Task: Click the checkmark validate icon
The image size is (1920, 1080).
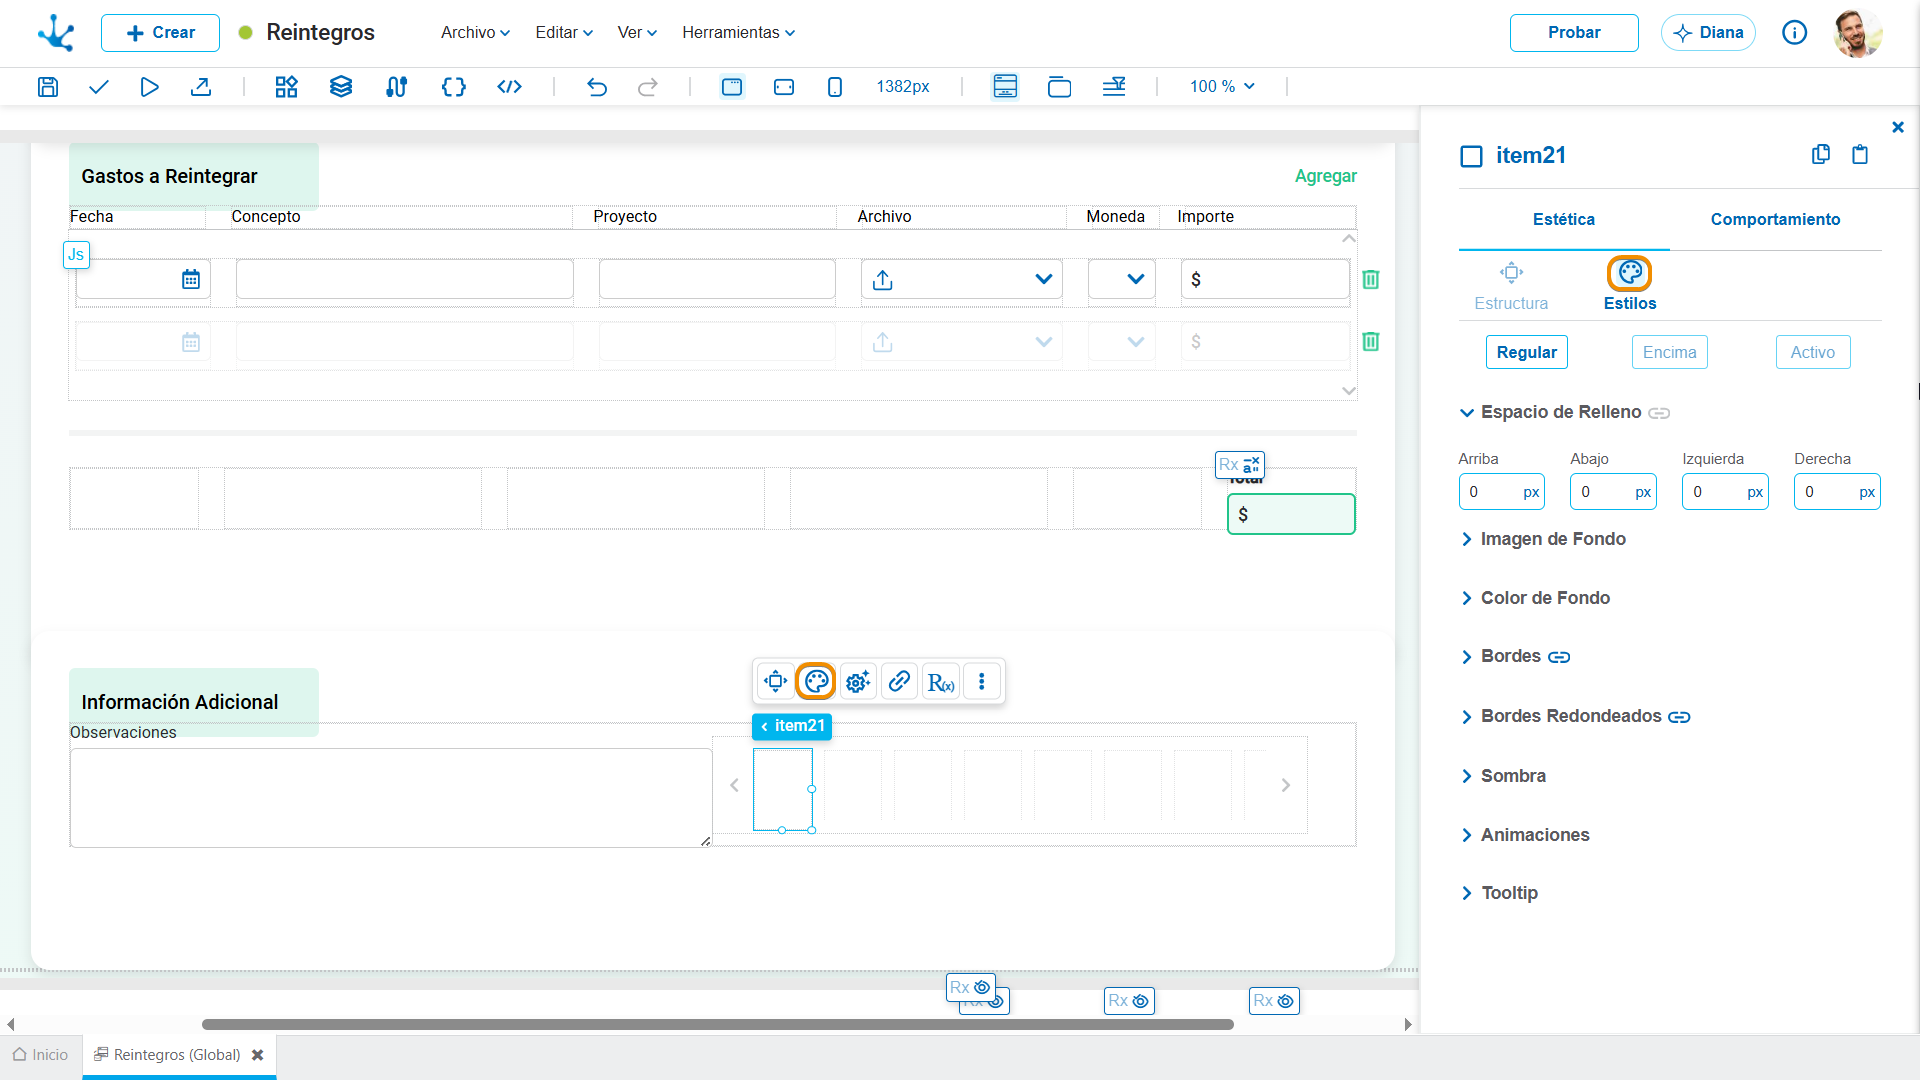Action: (x=98, y=87)
